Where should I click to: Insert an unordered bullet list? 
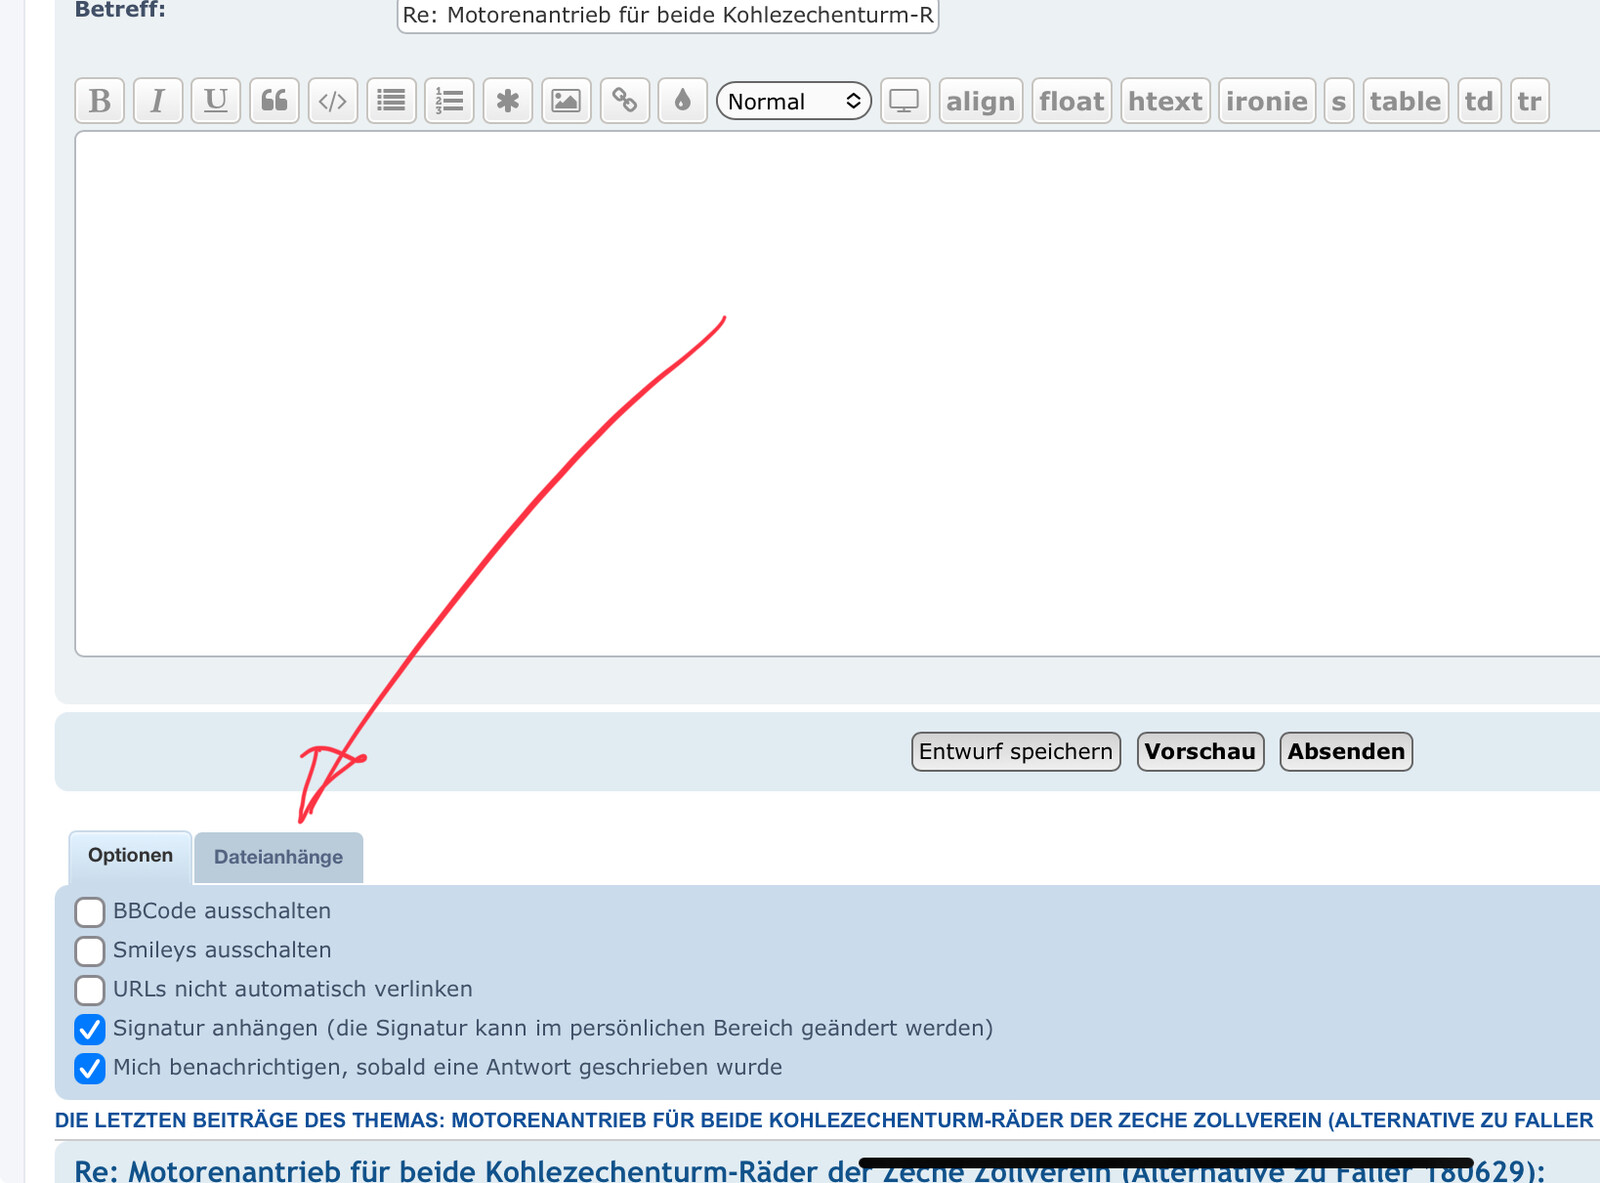pos(391,101)
